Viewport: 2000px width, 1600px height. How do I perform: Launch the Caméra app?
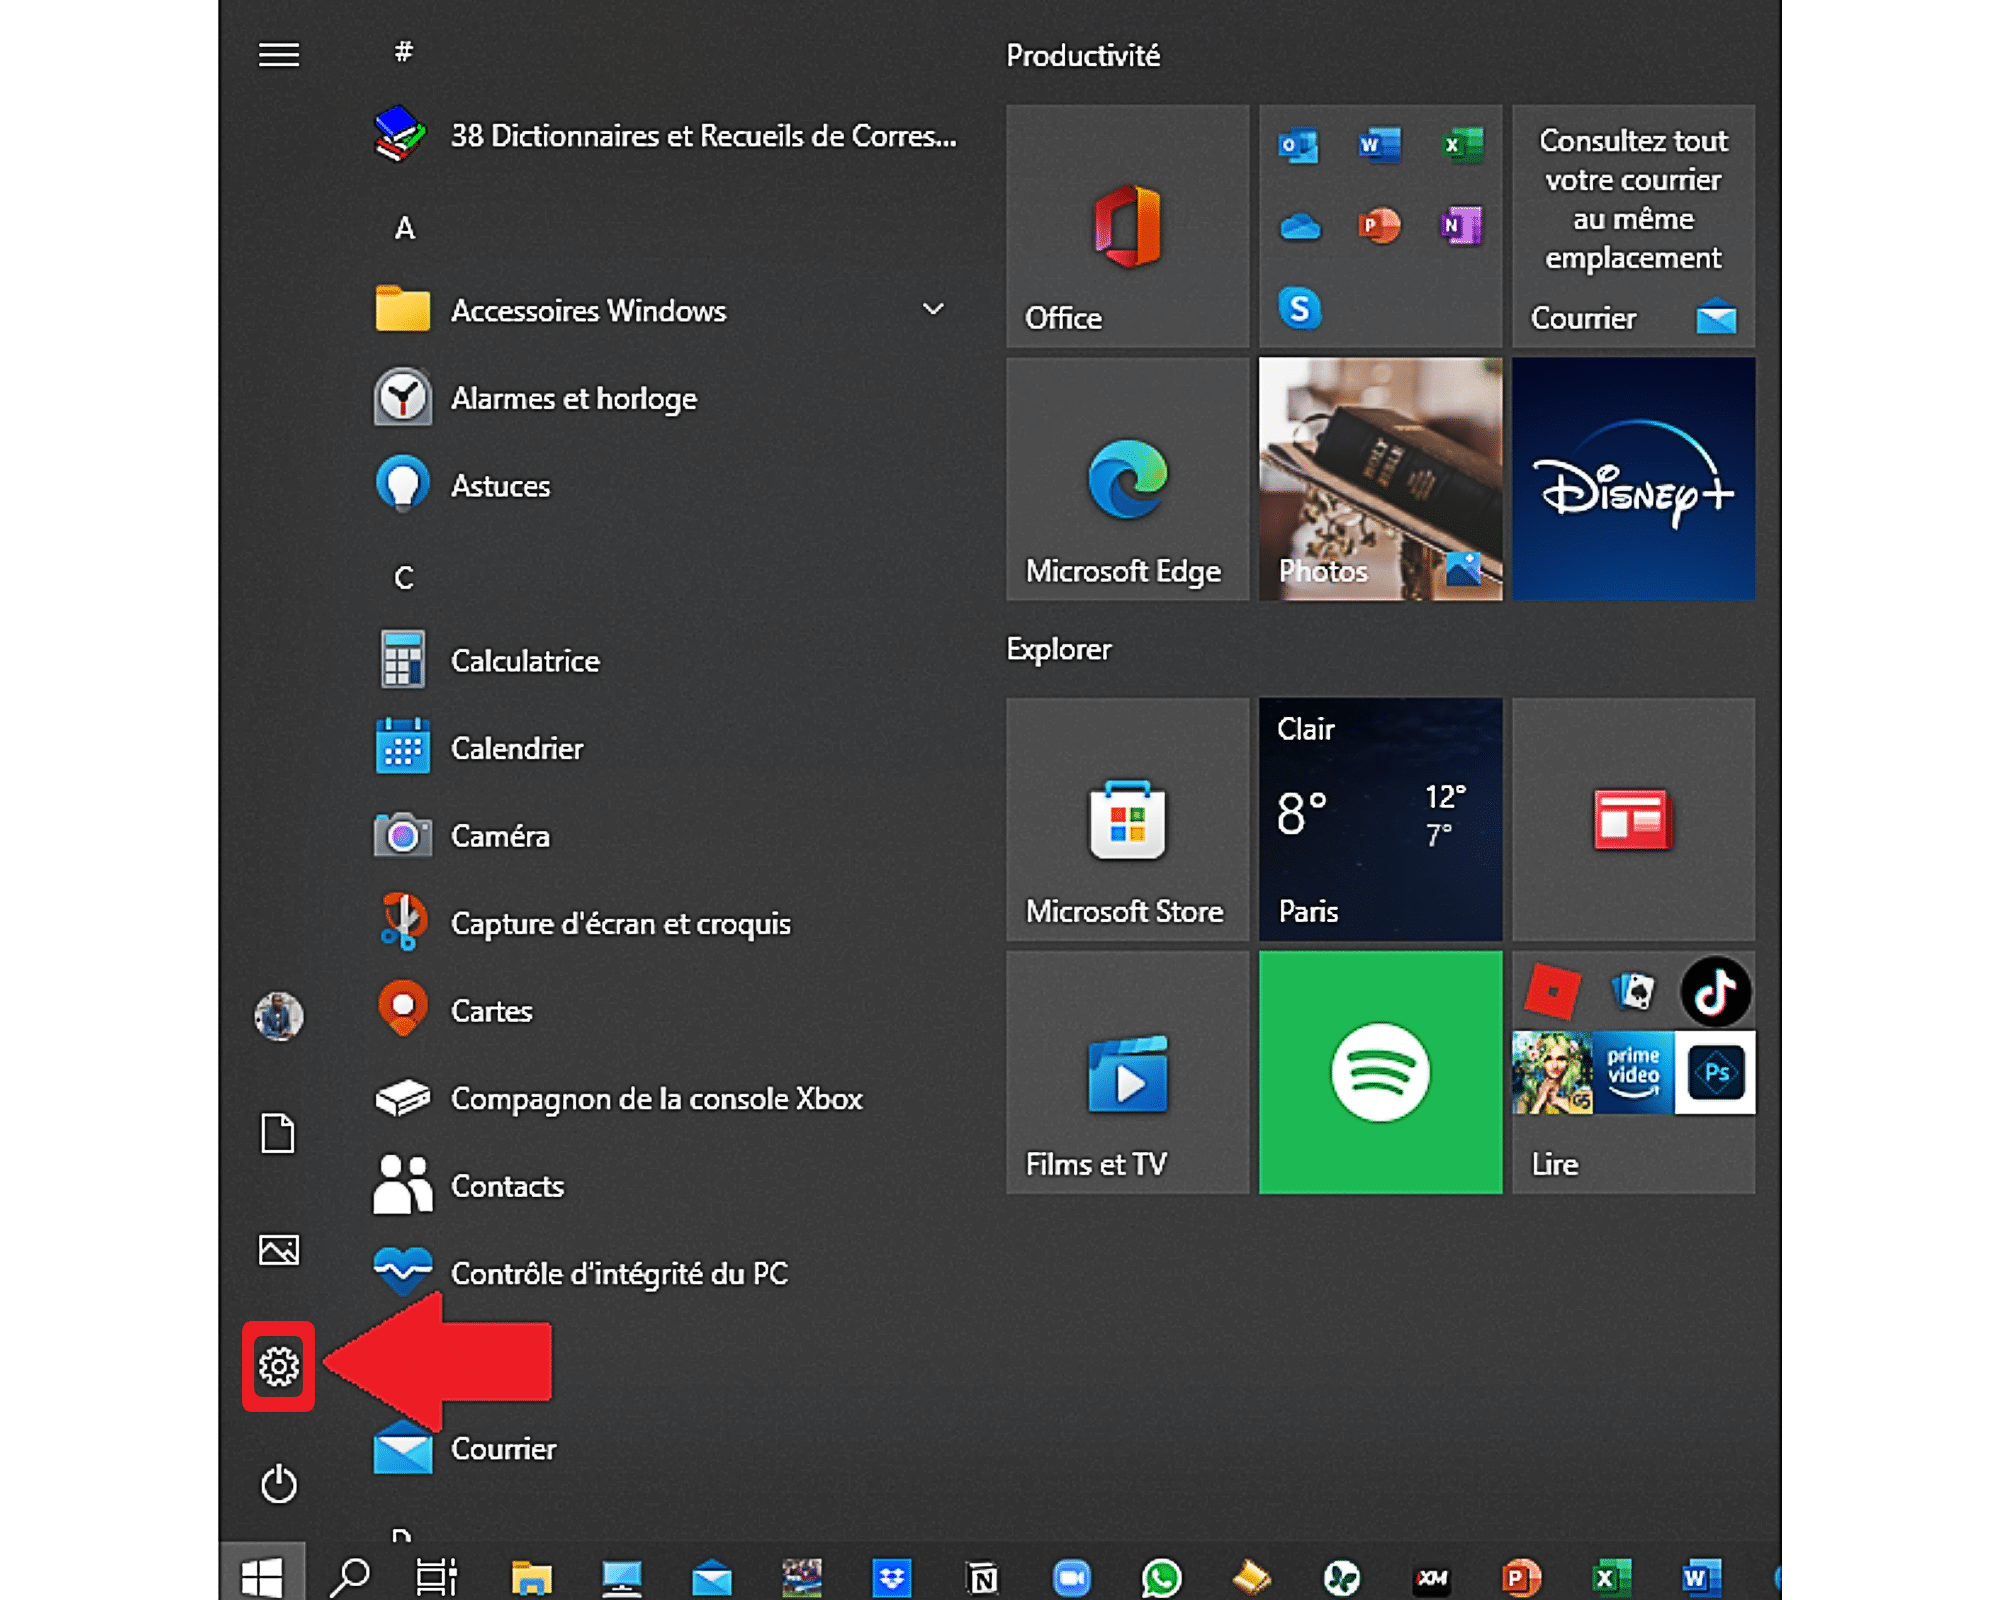662,836
